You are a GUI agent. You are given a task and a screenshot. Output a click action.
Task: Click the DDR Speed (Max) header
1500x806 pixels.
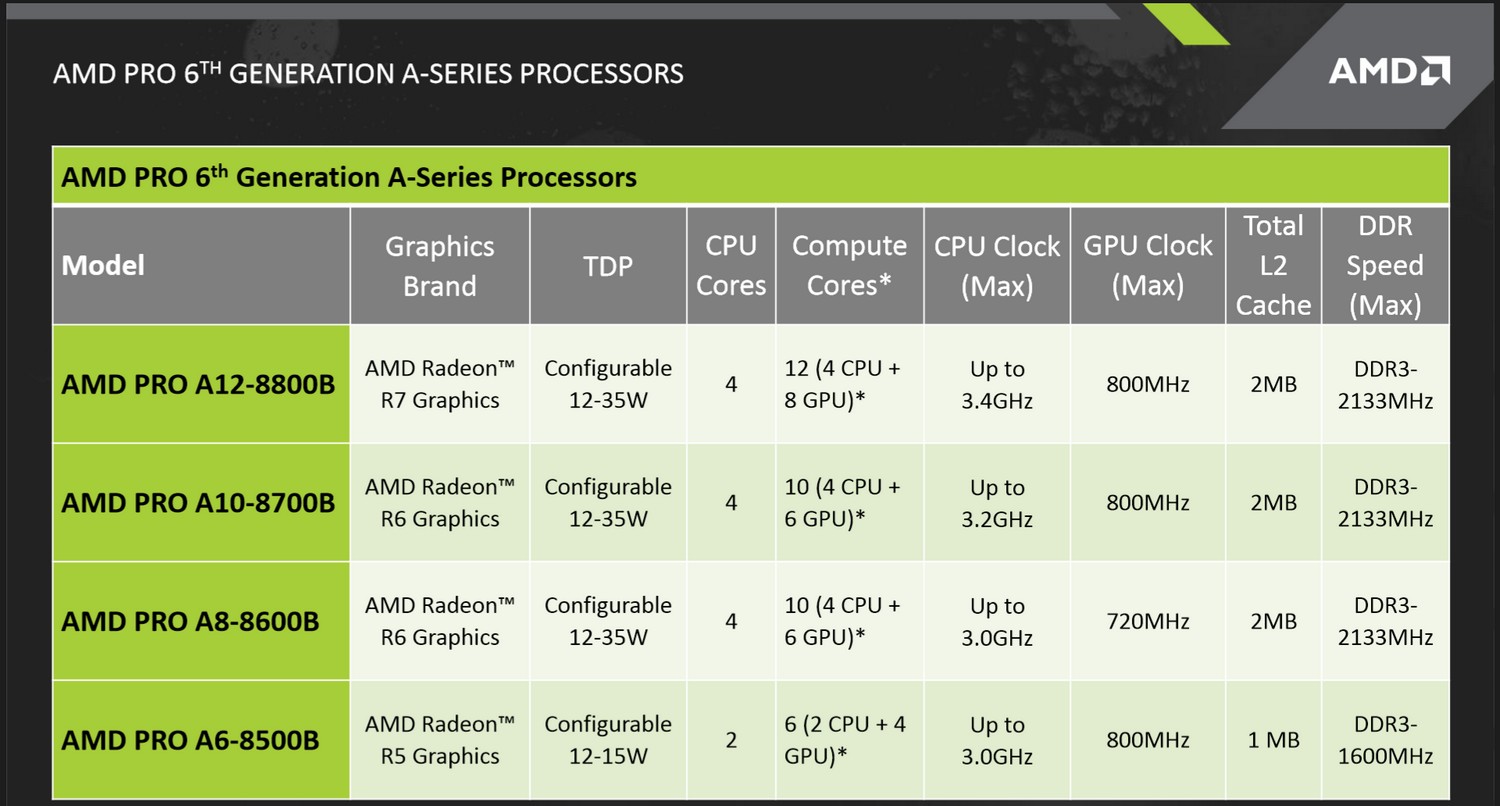(1385, 265)
